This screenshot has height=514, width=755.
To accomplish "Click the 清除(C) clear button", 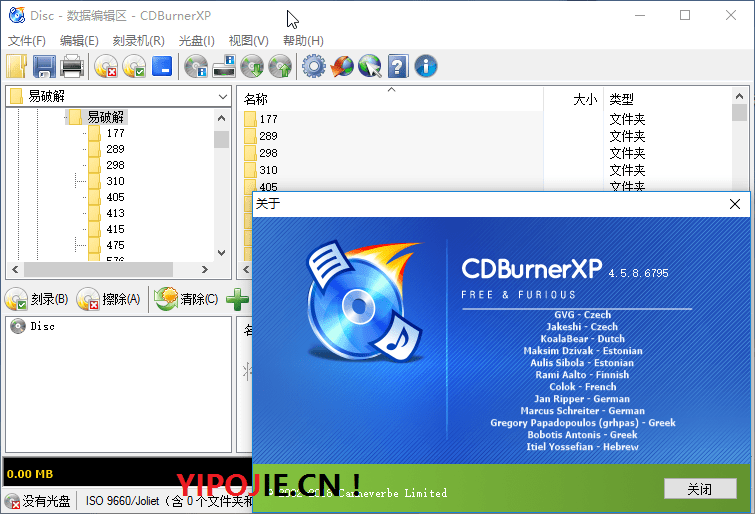I will [x=186, y=299].
